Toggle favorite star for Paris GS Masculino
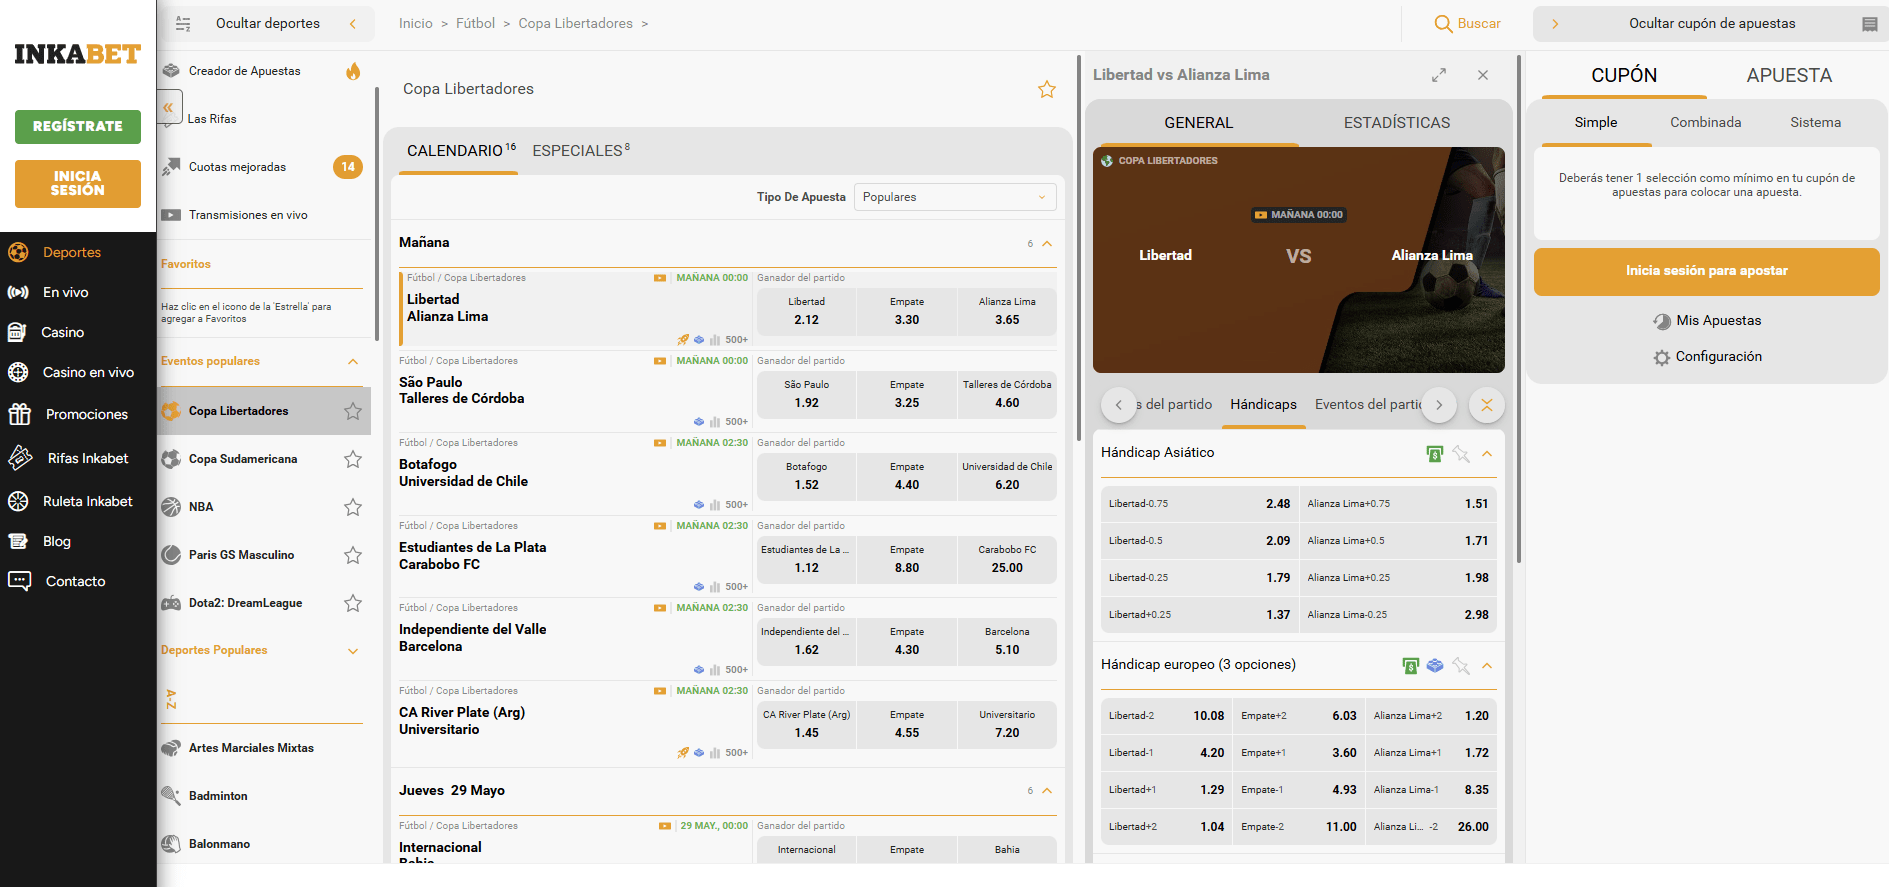This screenshot has height=887, width=1889. (353, 555)
